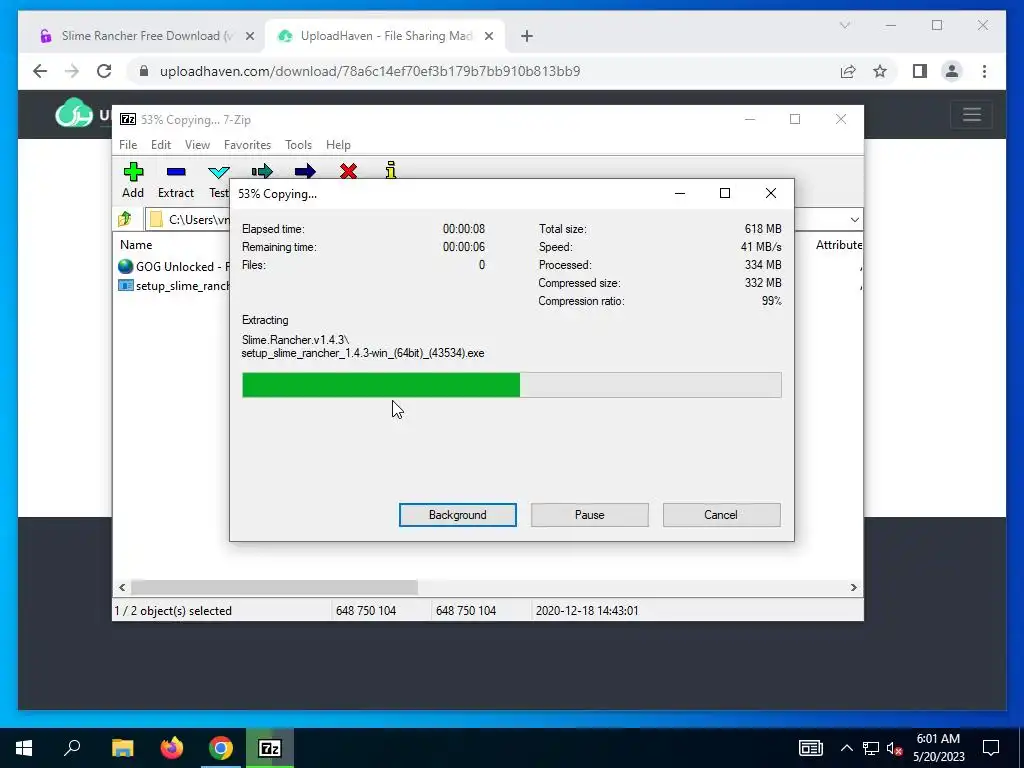Click the Extract toolbar icon in 7-Zip

click(176, 172)
